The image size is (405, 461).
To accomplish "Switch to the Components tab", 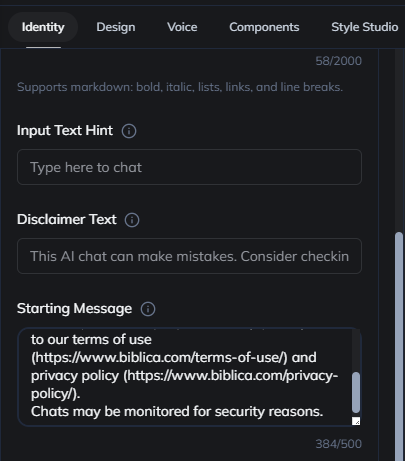I will (264, 27).
